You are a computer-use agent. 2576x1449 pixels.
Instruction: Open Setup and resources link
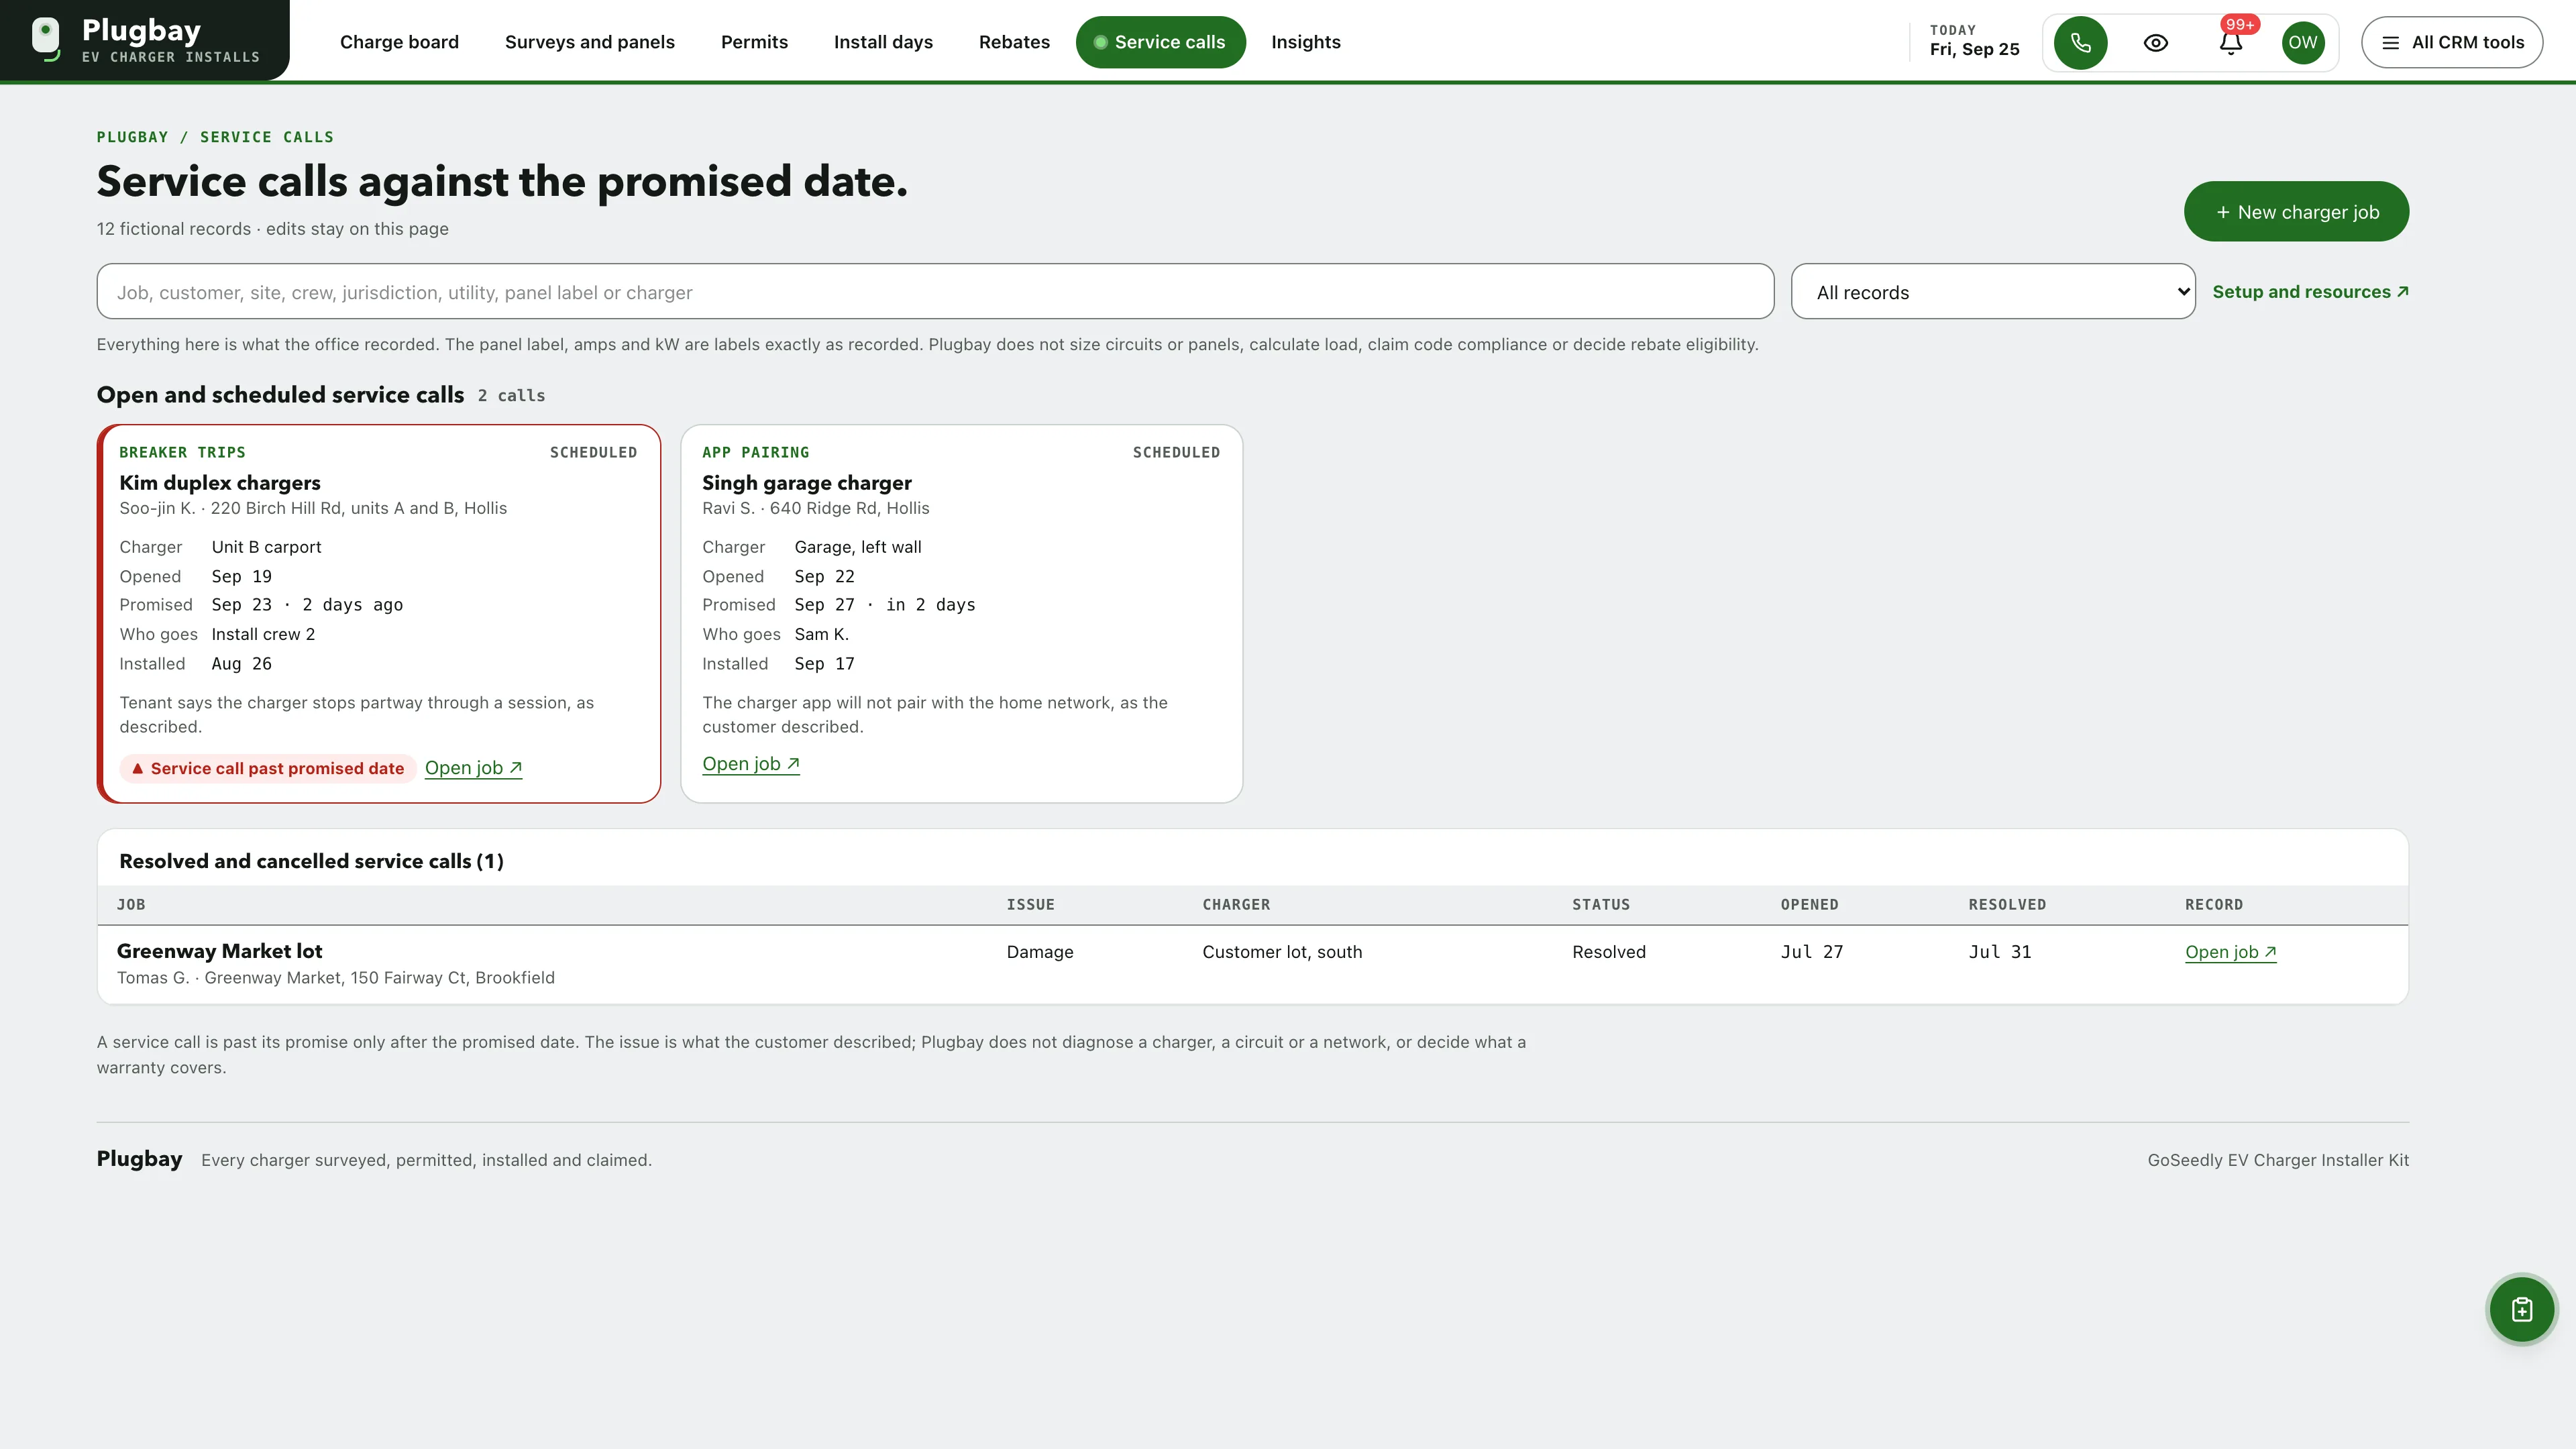pos(2310,292)
